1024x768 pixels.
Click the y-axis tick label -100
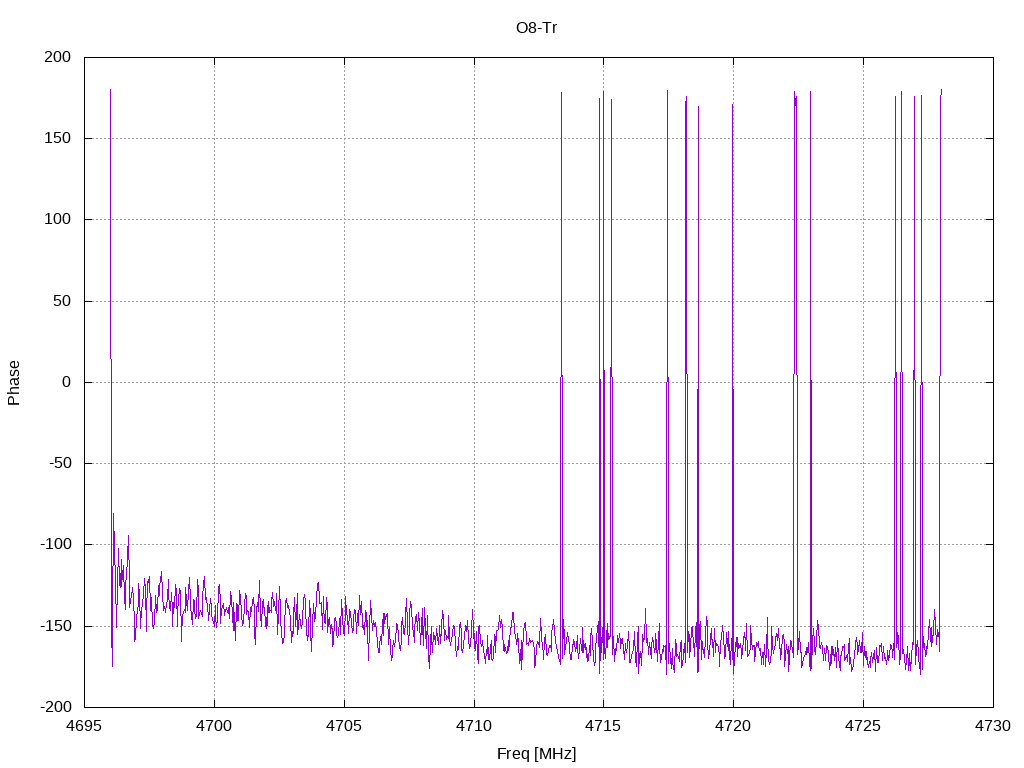(x=56, y=544)
